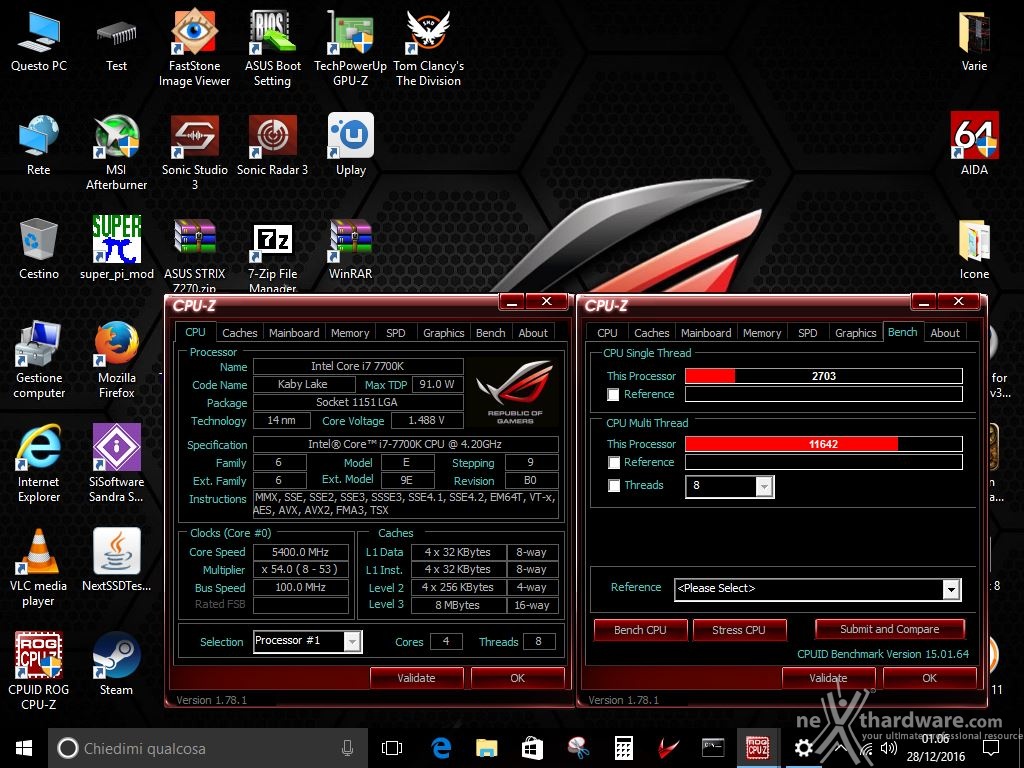Open Graphics tab in right CPU-Z window
This screenshot has width=1024, height=768.
click(856, 333)
